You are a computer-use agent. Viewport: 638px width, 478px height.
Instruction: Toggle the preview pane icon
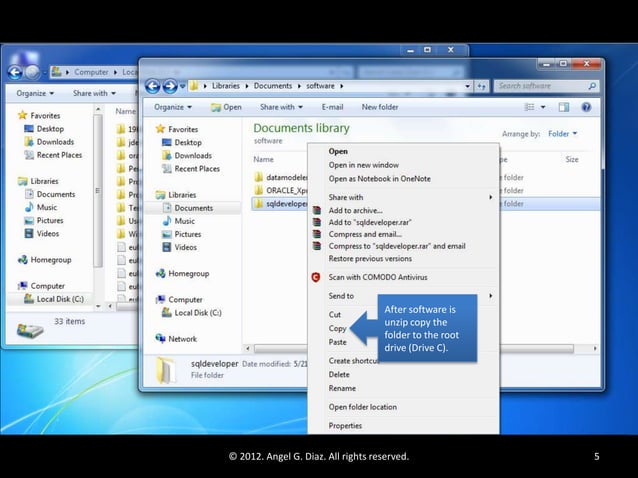point(564,107)
